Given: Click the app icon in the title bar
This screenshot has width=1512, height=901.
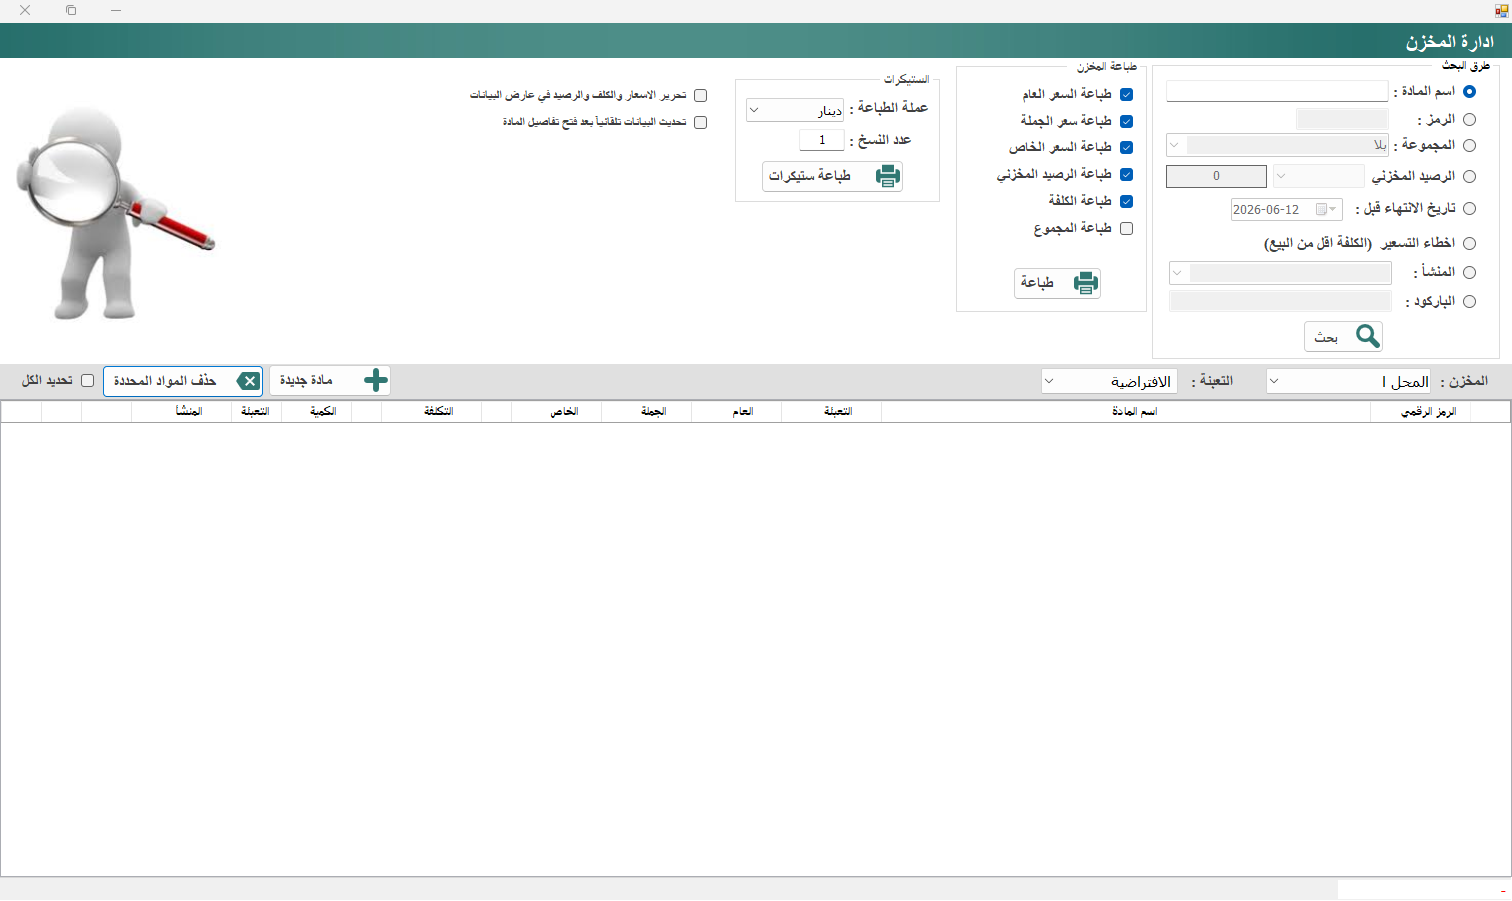Looking at the screenshot, I should coord(1500,10).
